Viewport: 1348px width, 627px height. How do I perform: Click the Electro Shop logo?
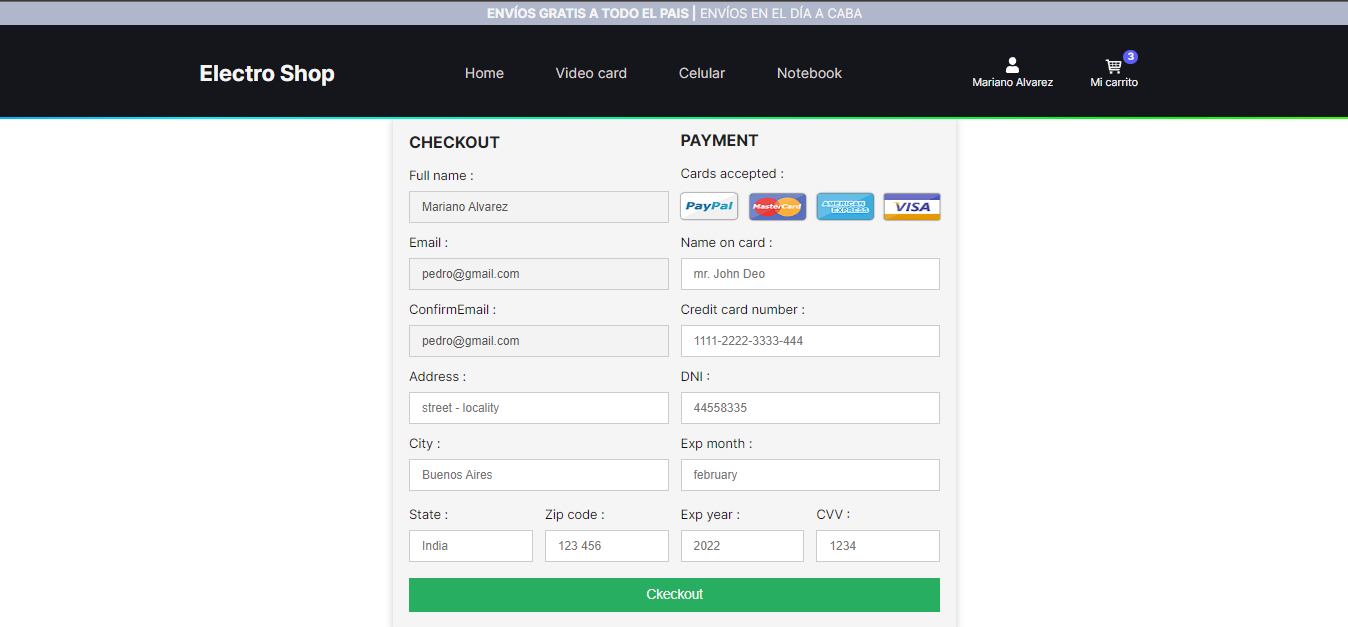266,73
